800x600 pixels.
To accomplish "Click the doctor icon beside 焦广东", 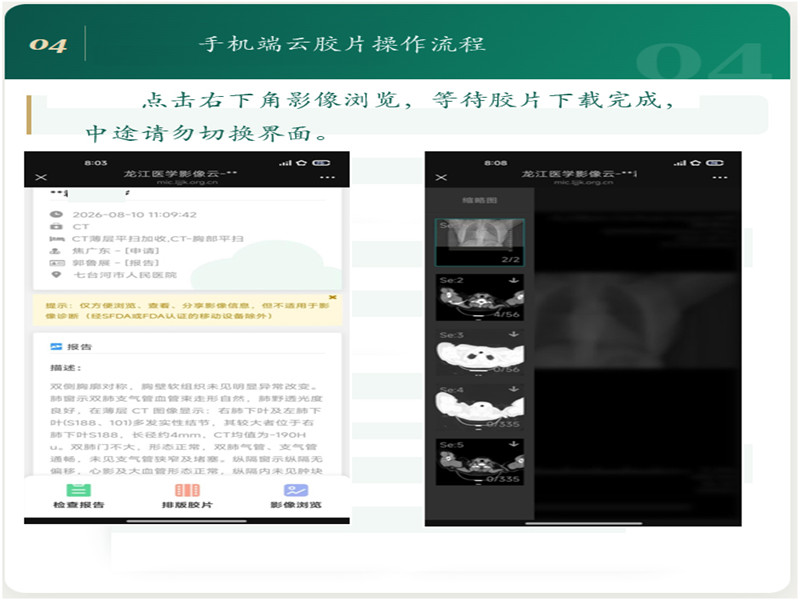I will pyautogui.click(x=56, y=251).
